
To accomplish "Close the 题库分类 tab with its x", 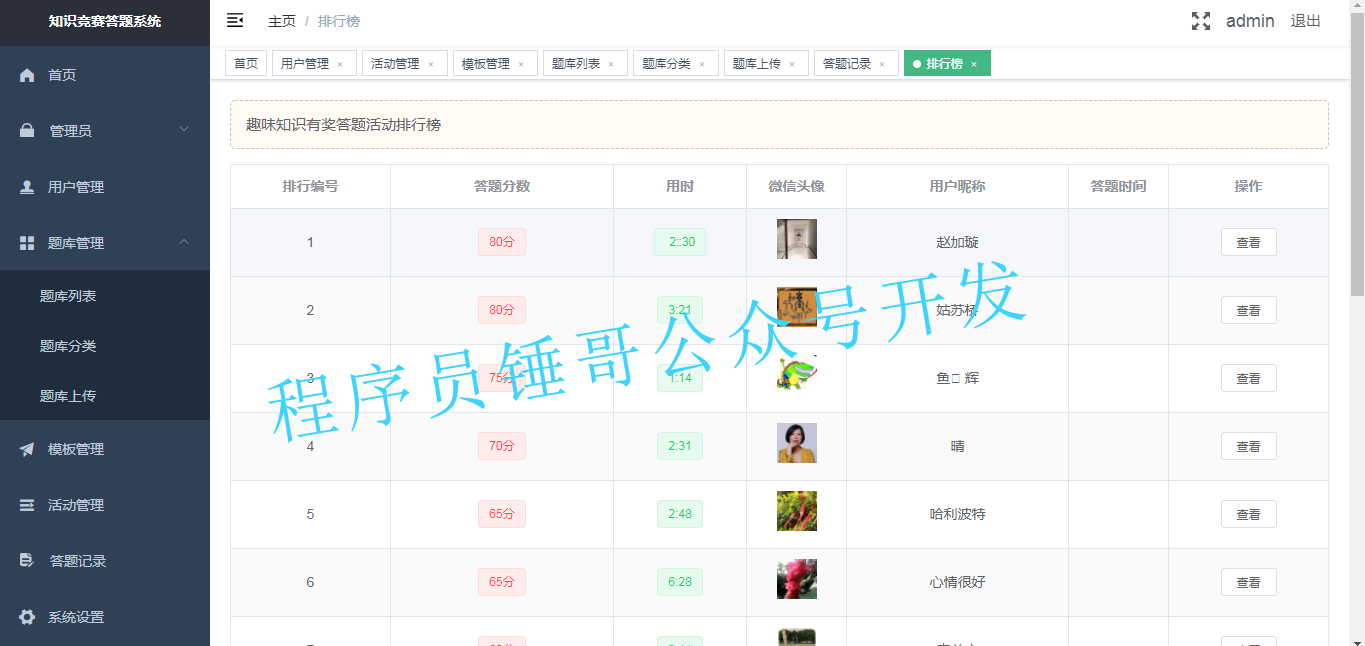I will pos(702,64).
